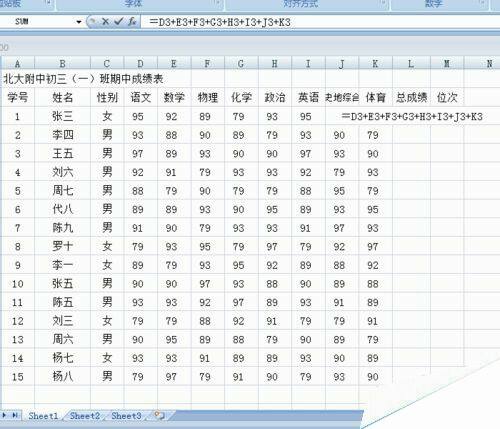The height and width of the screenshot is (429, 500).
Task: Select the 物理 header cell
Action: point(208,97)
